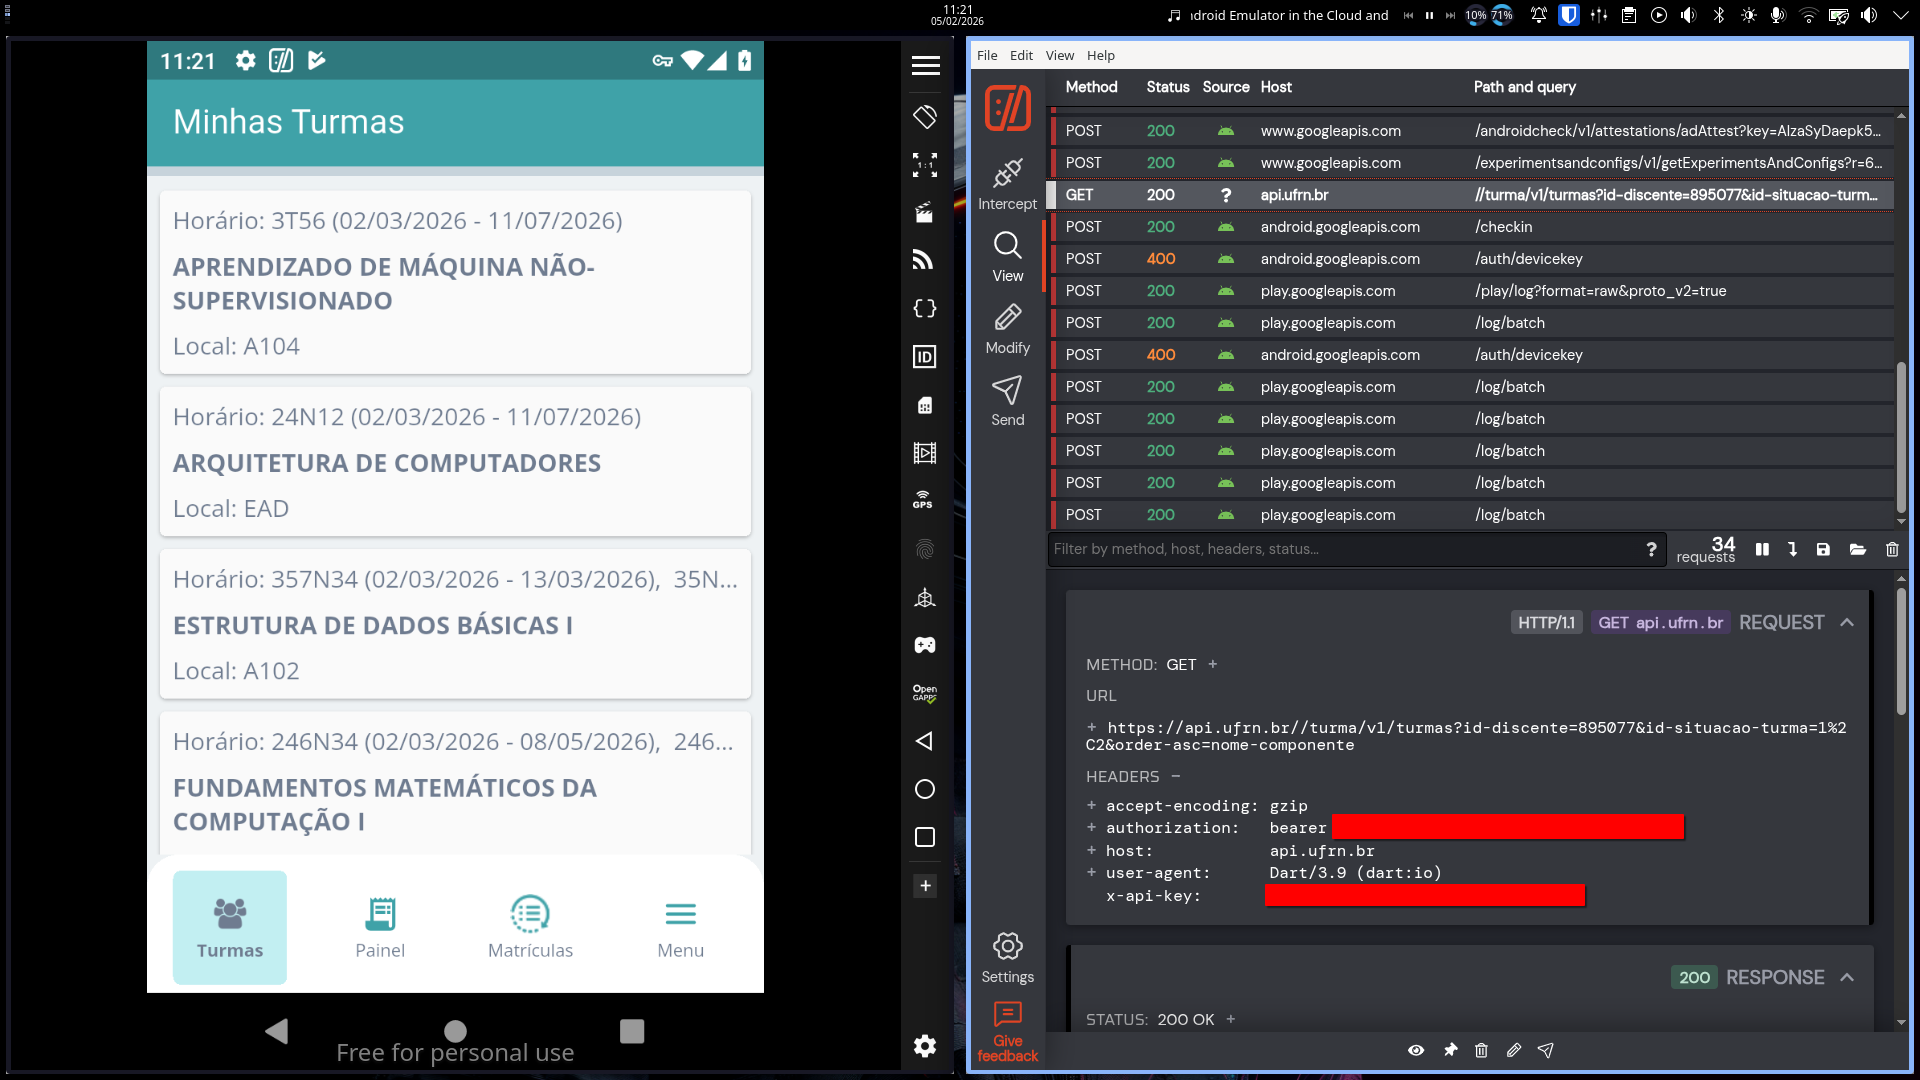Pause request interception with the pause icon
Image resolution: width=1920 pixels, height=1080 pixels.
1762,549
